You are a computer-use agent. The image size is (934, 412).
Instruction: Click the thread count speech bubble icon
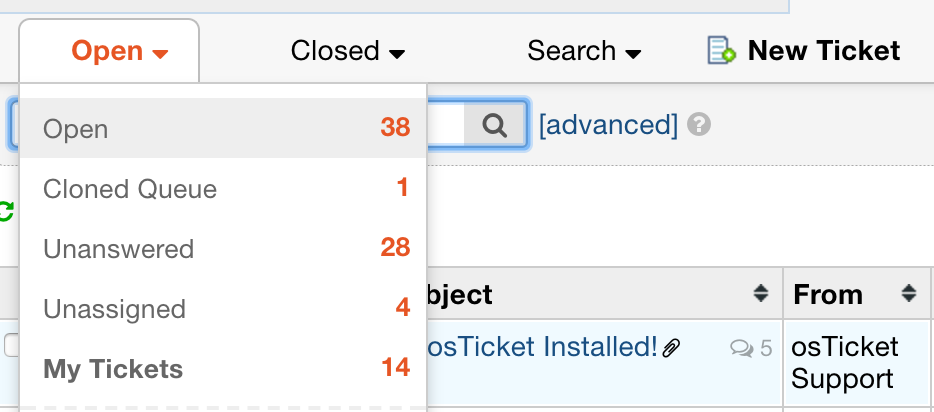[741, 348]
